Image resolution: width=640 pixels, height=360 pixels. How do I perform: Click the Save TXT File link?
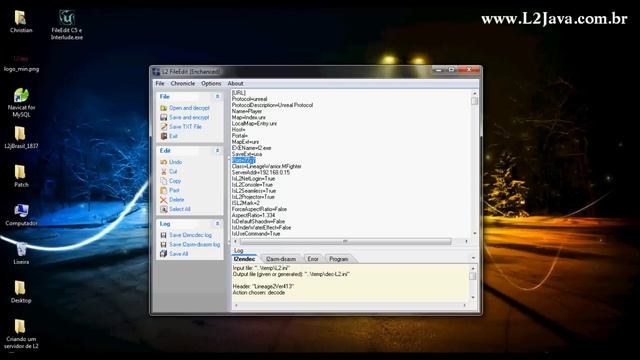click(185, 127)
